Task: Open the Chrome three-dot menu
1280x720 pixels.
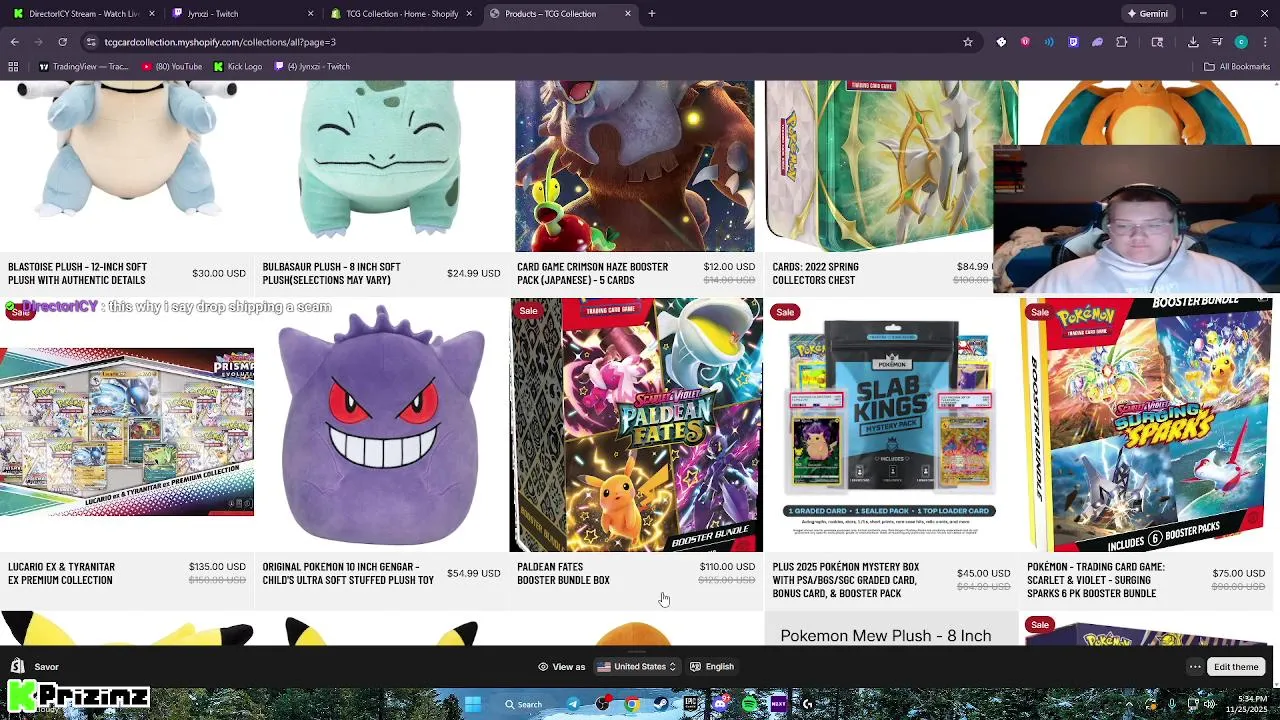Action: [x=1265, y=42]
